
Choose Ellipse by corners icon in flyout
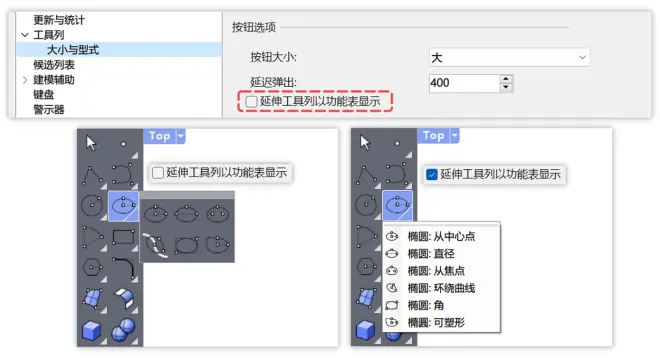[186, 245]
